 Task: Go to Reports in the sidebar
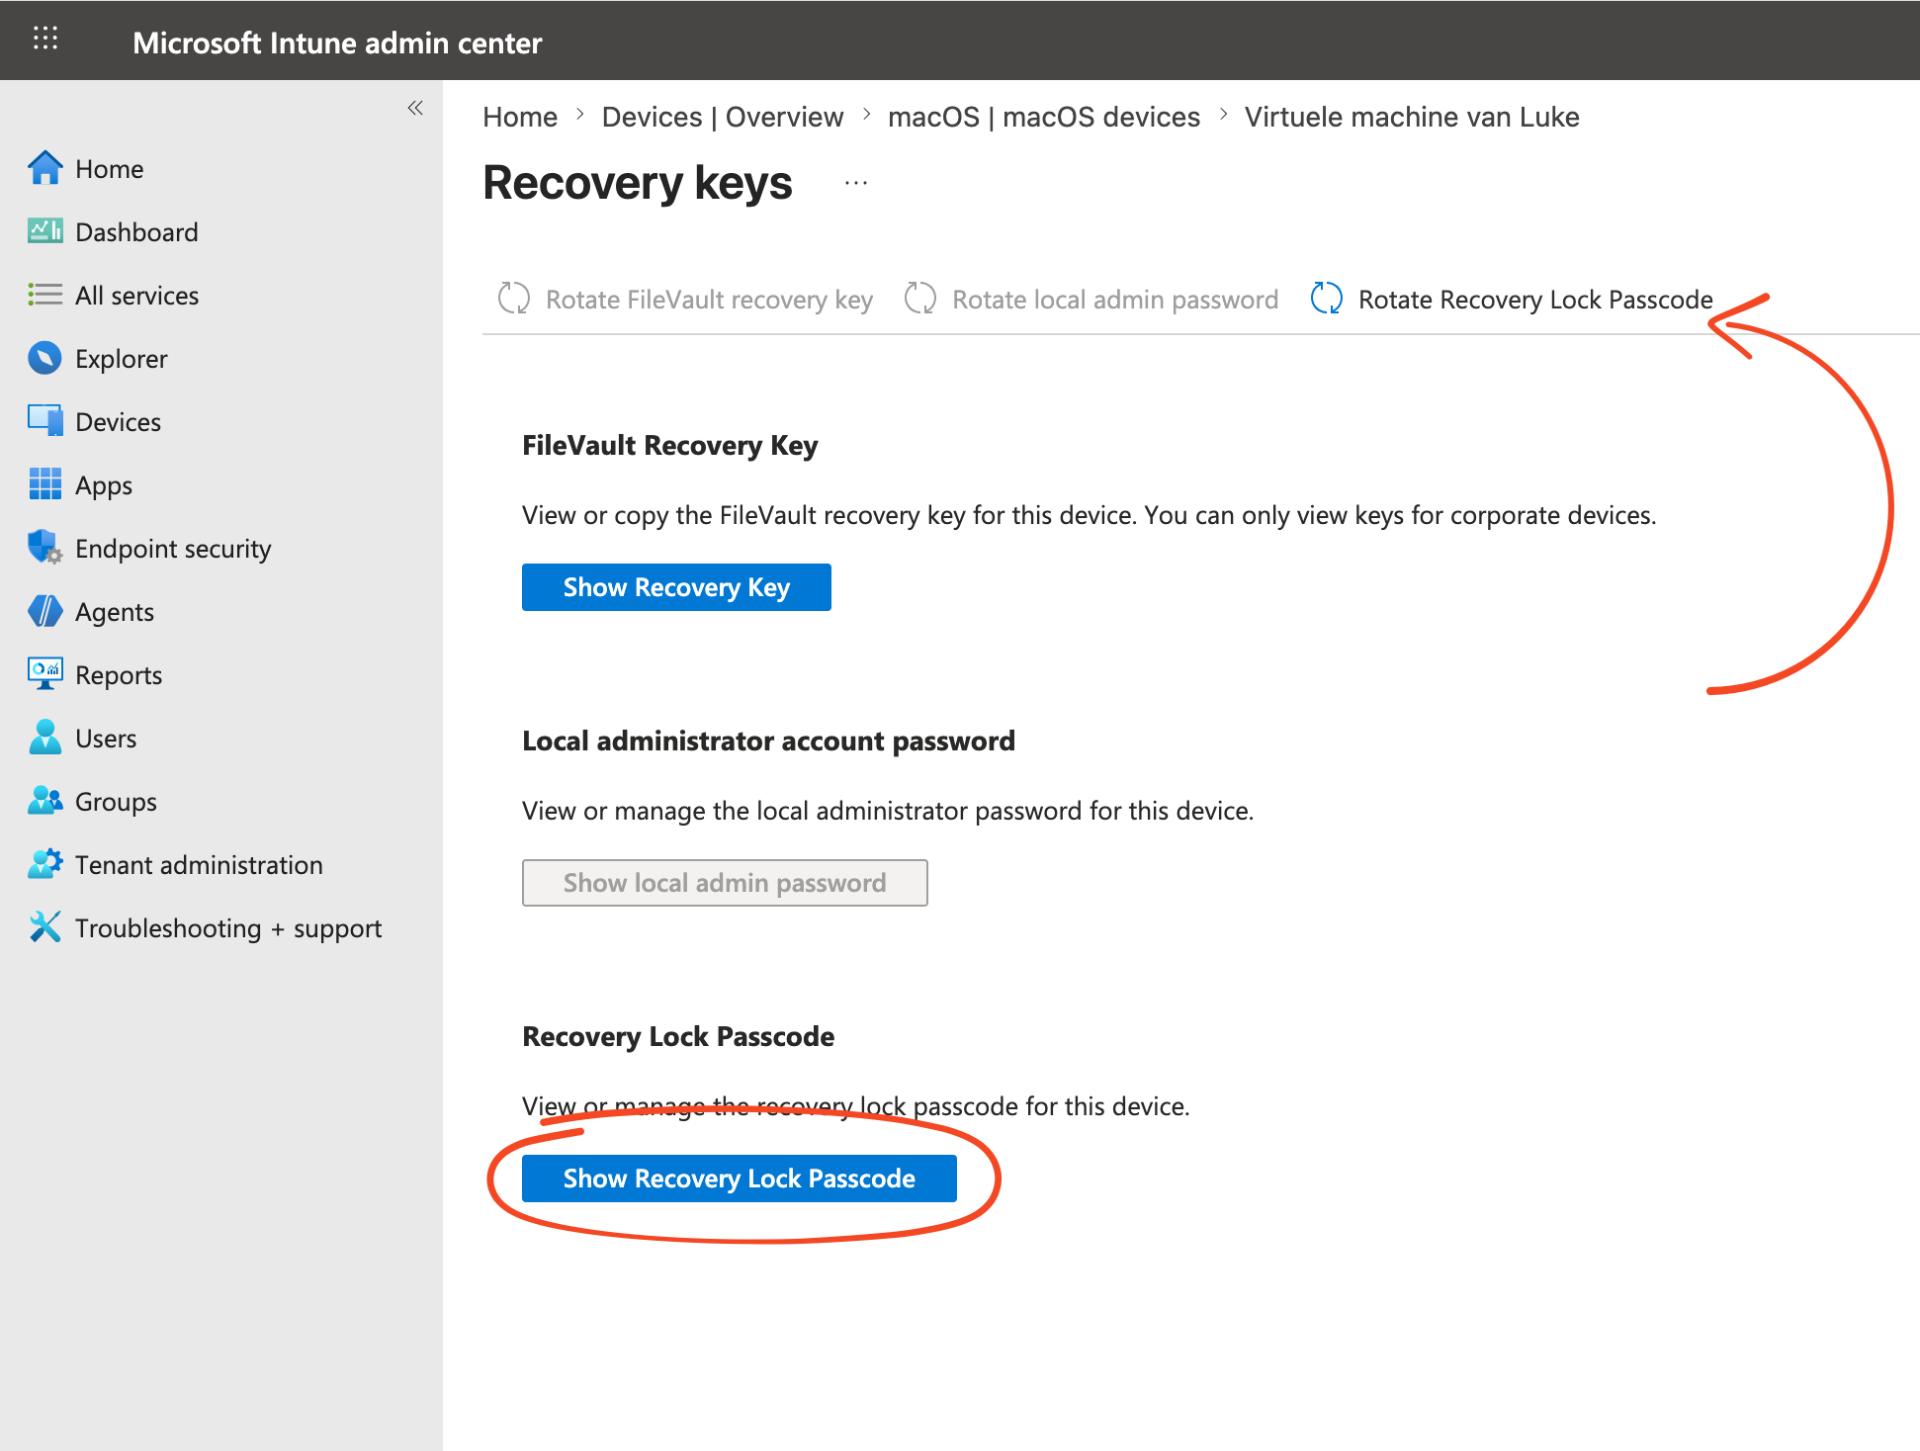pyautogui.click(x=119, y=676)
